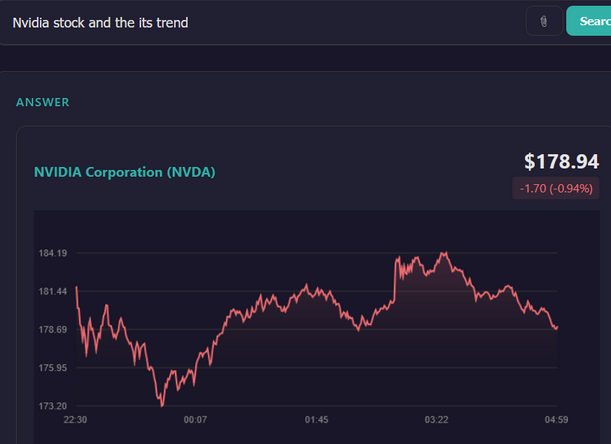Click the 175.95 y-axis label

[52, 368]
